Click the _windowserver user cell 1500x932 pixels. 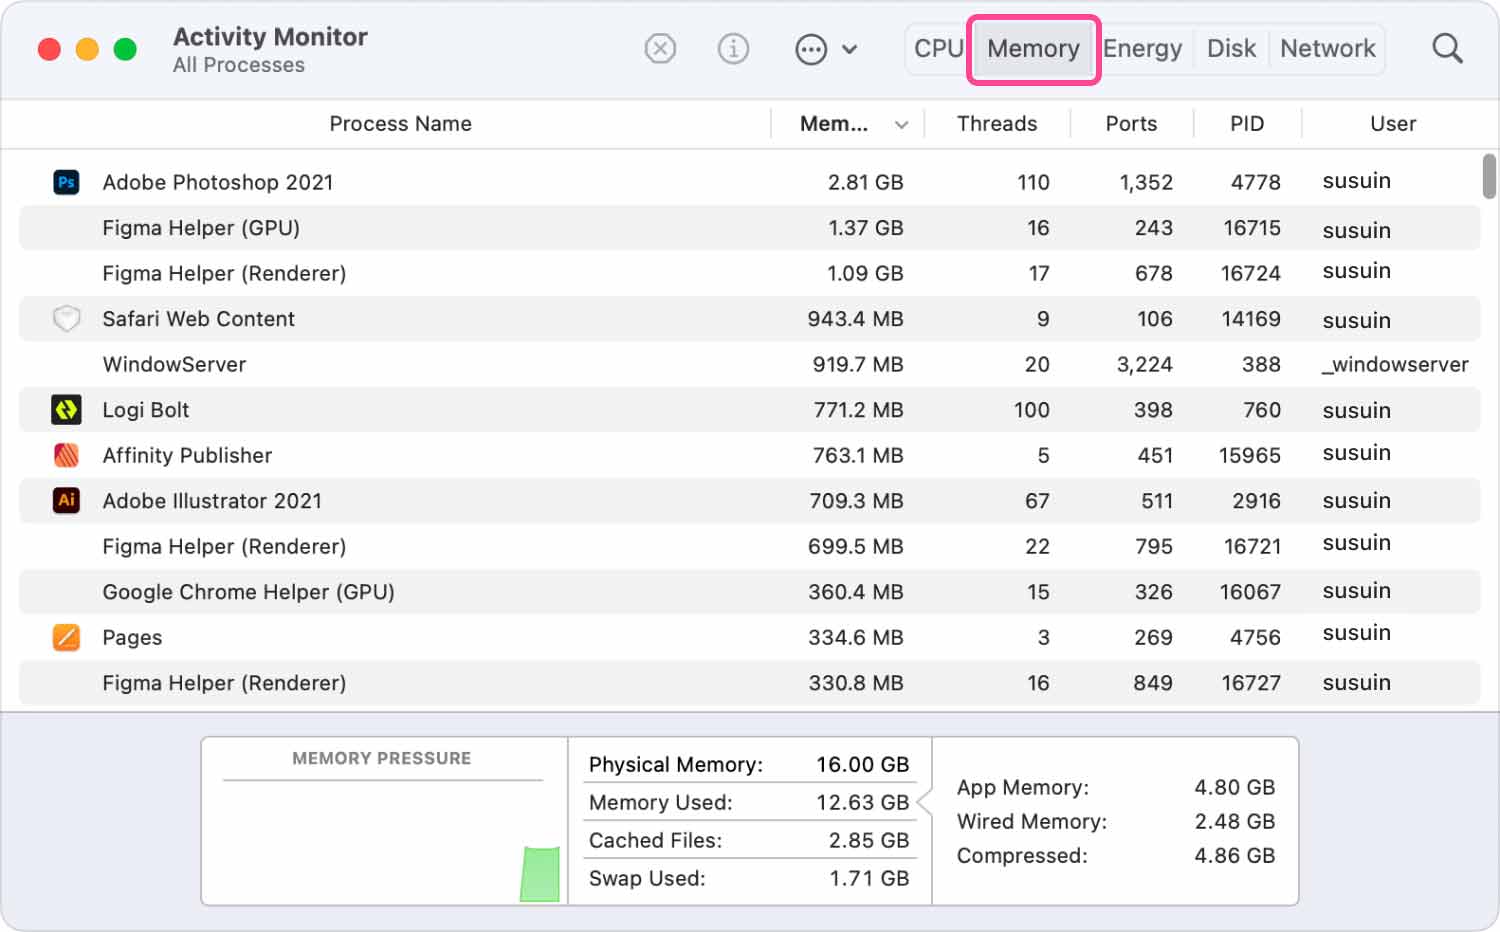pos(1395,364)
